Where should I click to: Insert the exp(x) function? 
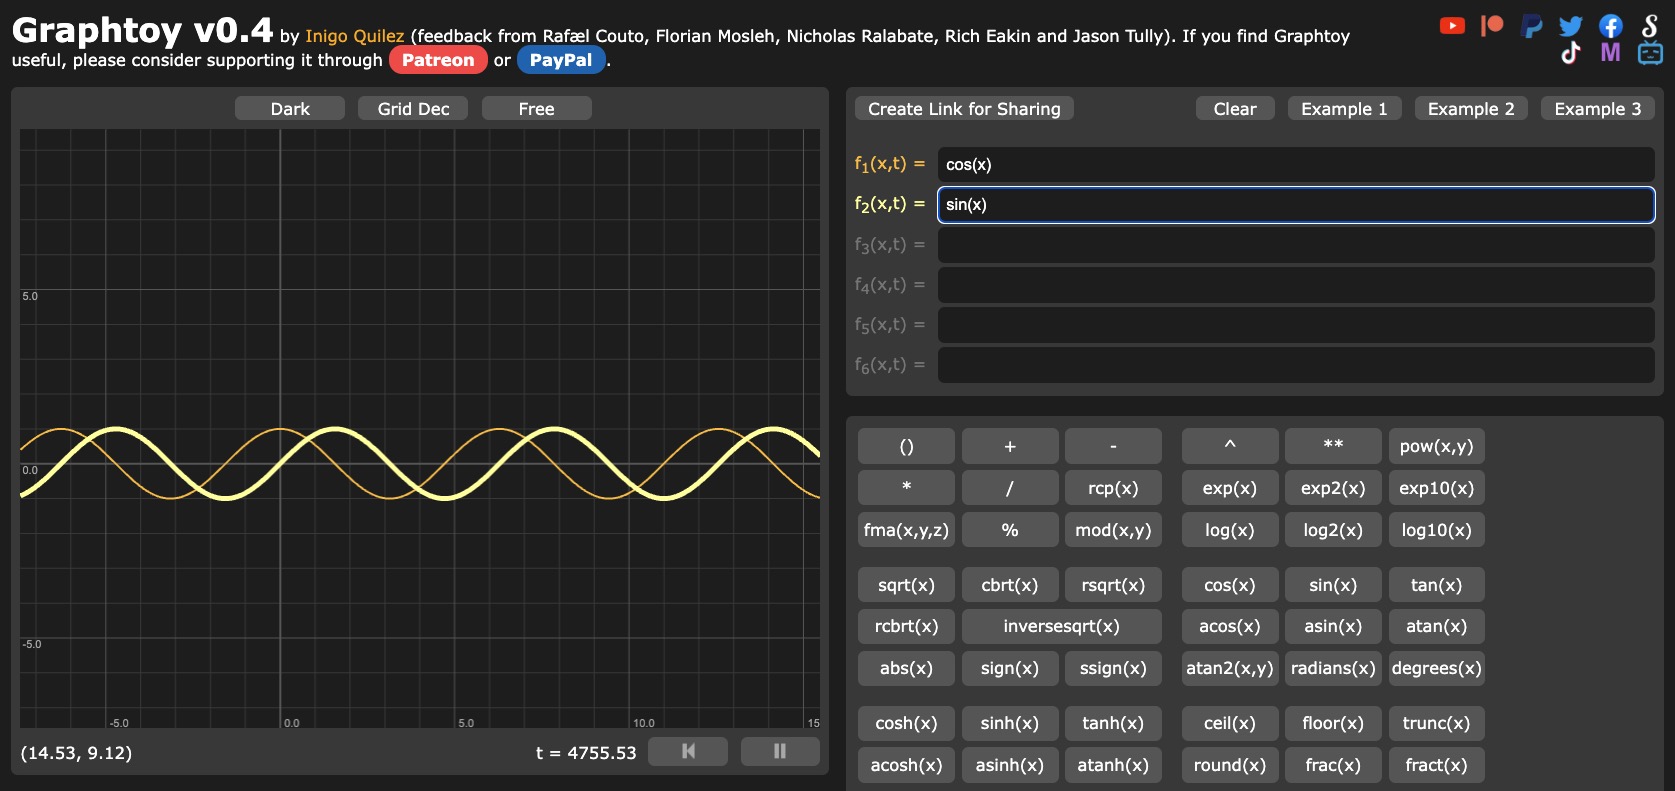pyautogui.click(x=1230, y=488)
